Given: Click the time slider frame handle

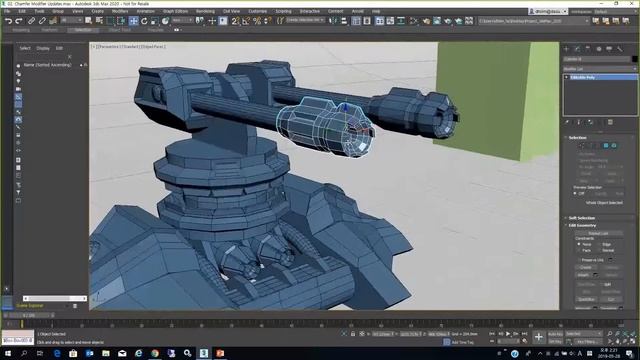Looking at the screenshot, I should (x=29, y=315).
